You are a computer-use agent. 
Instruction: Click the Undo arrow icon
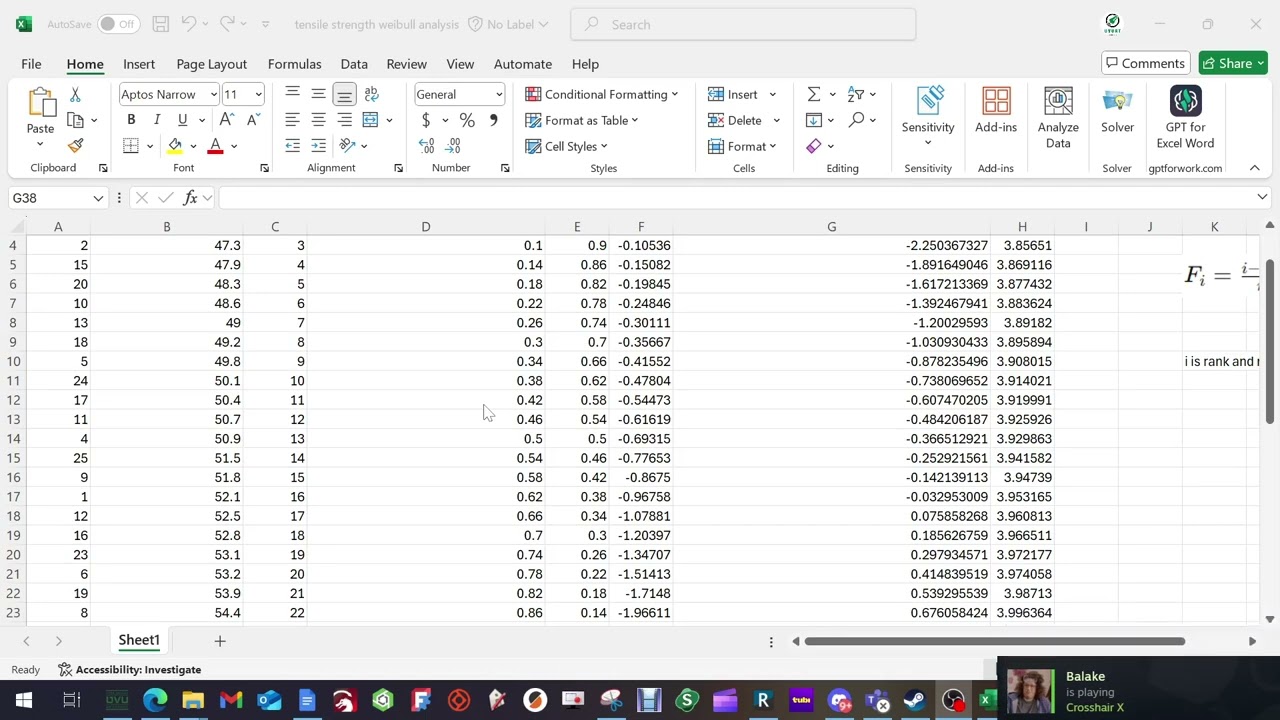click(x=189, y=24)
